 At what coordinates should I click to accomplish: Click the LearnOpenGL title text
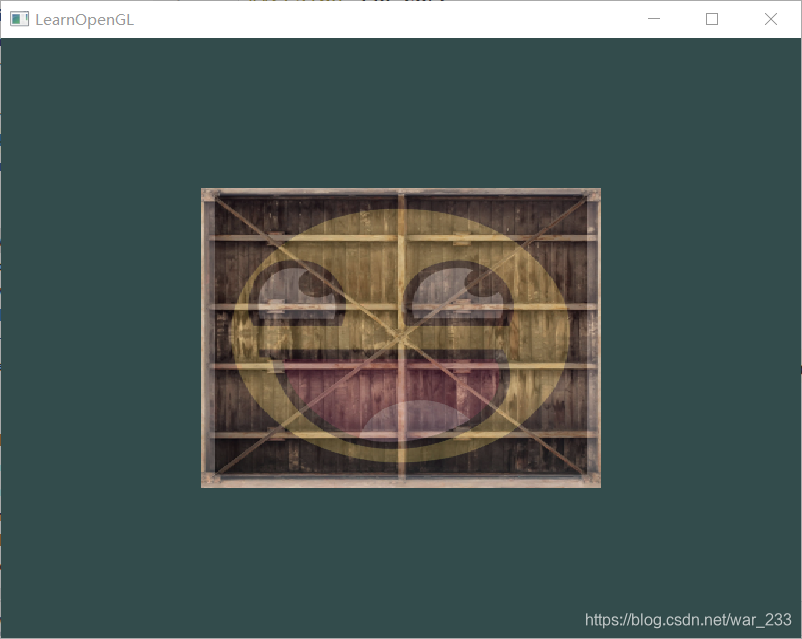pos(84,20)
